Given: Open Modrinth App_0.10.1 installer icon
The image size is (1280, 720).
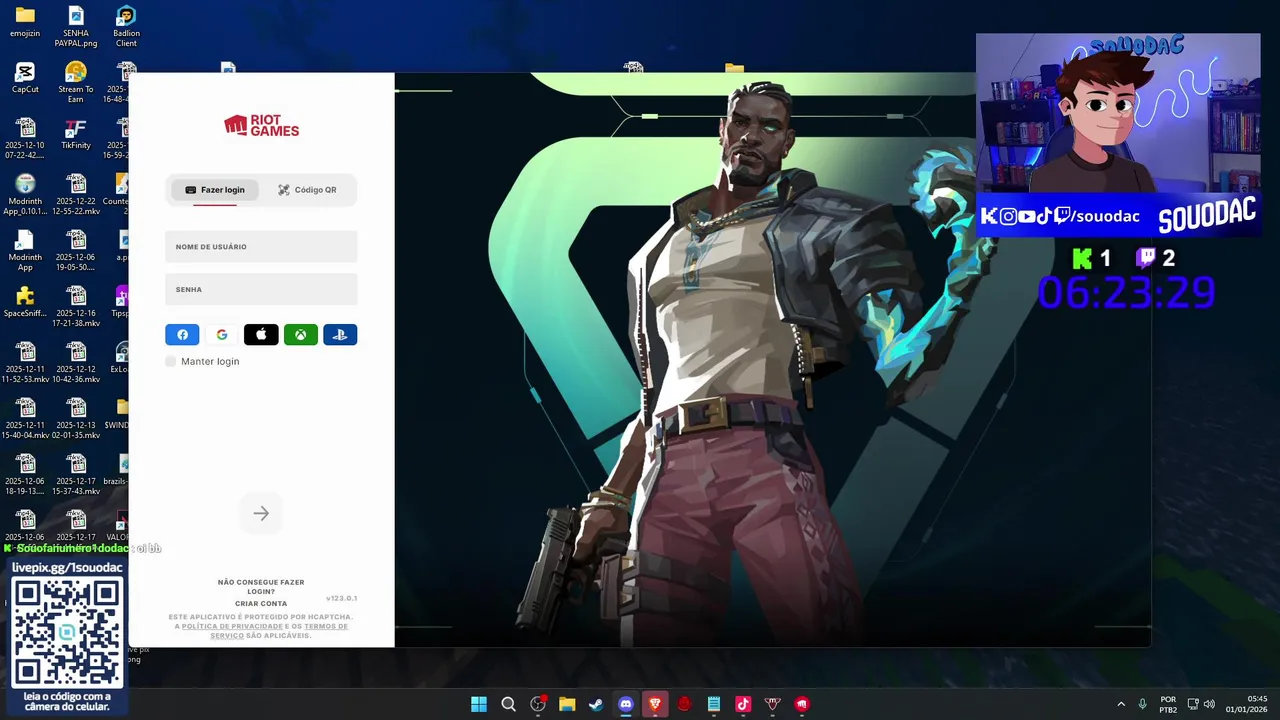Looking at the screenshot, I should point(25,195).
